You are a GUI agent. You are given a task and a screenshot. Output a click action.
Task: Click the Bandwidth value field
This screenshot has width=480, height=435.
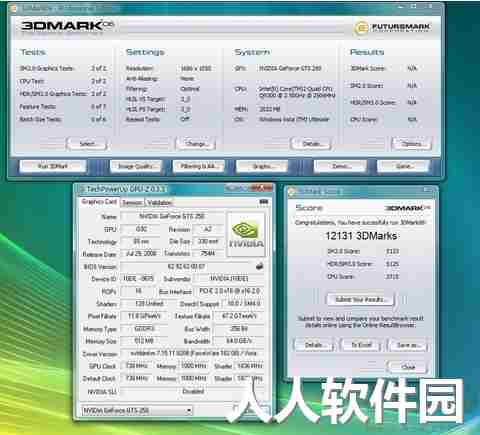[x=239, y=341]
